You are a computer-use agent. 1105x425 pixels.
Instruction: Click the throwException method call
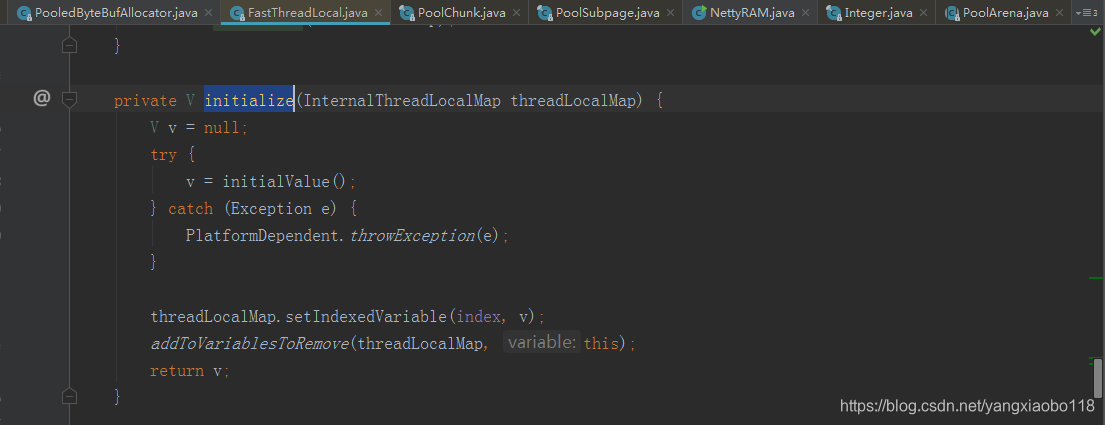click(413, 235)
